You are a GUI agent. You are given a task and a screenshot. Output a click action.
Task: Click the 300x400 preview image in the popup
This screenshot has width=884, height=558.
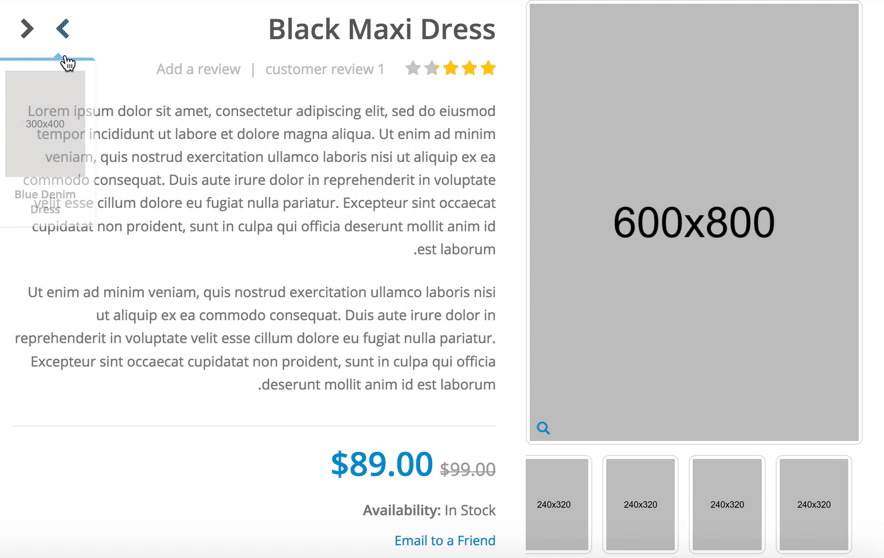pyautogui.click(x=45, y=123)
